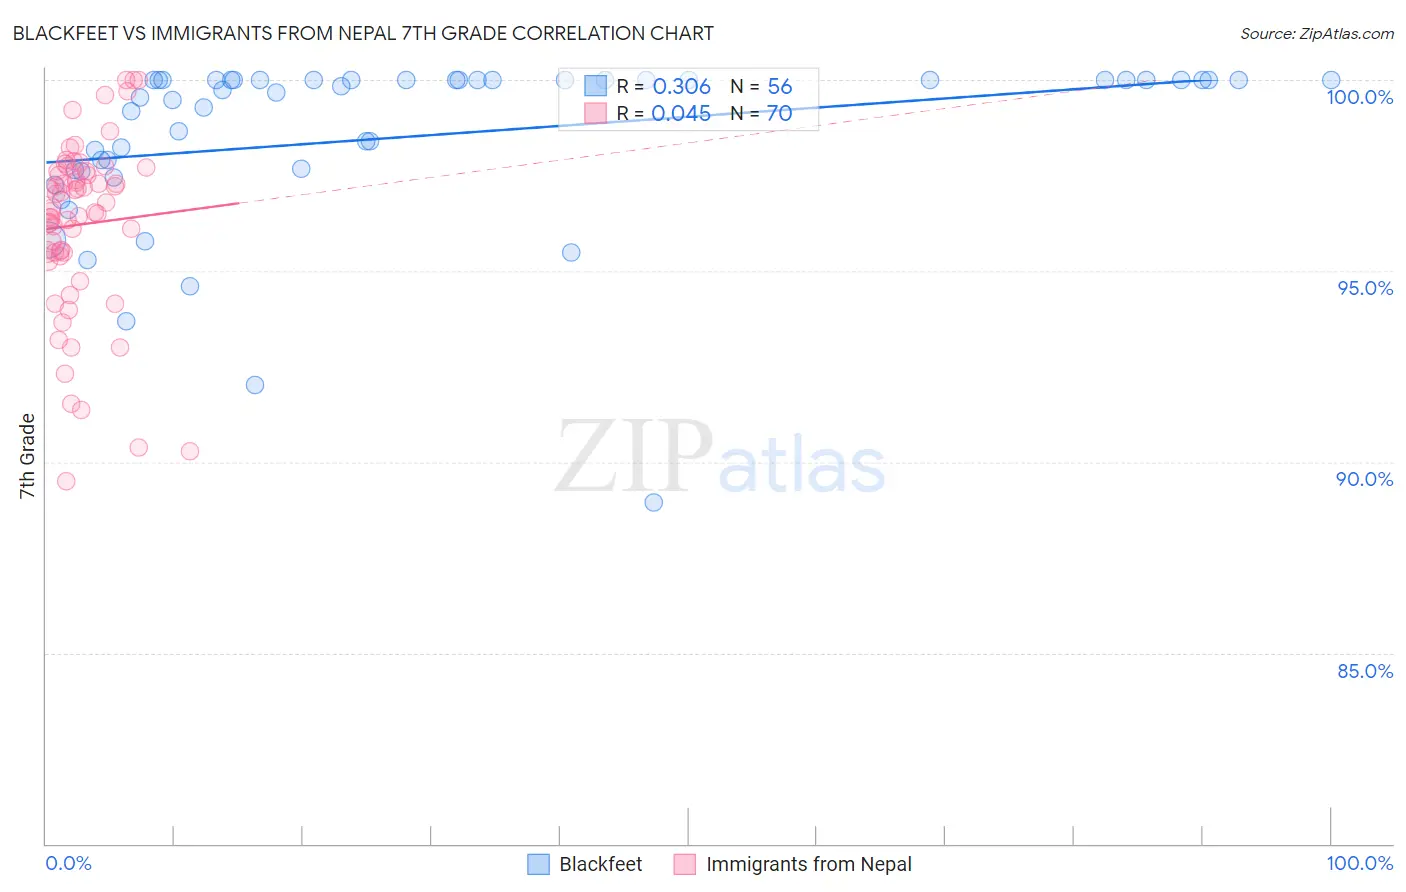Click the rightmost blue data point at 100%
Image resolution: width=1406 pixels, height=892 pixels.
(1331, 80)
